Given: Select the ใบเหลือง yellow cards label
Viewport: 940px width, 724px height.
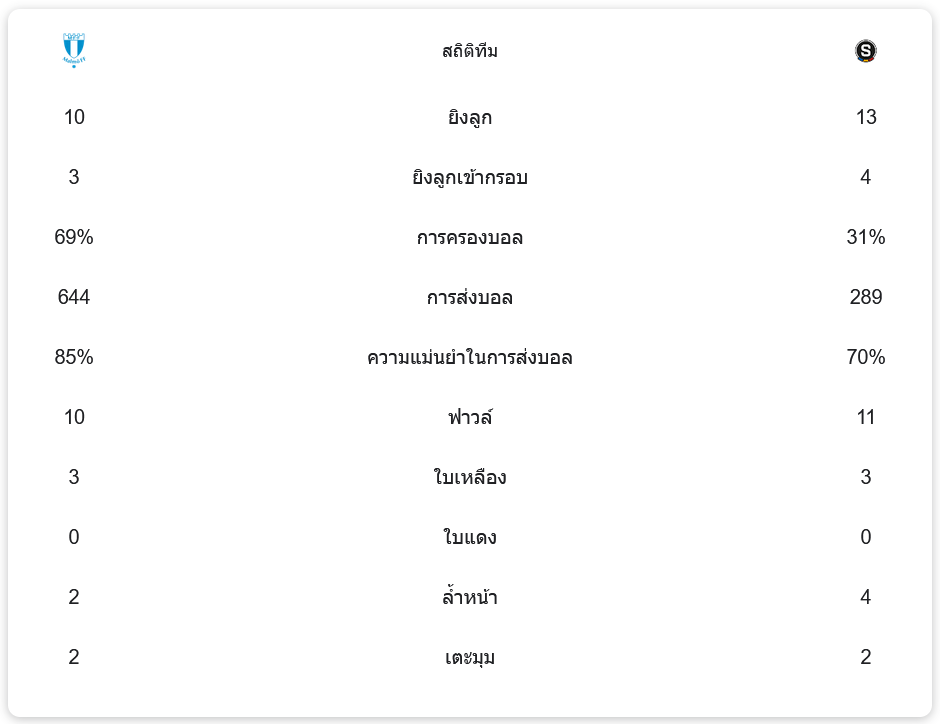Looking at the screenshot, I should click(470, 478).
